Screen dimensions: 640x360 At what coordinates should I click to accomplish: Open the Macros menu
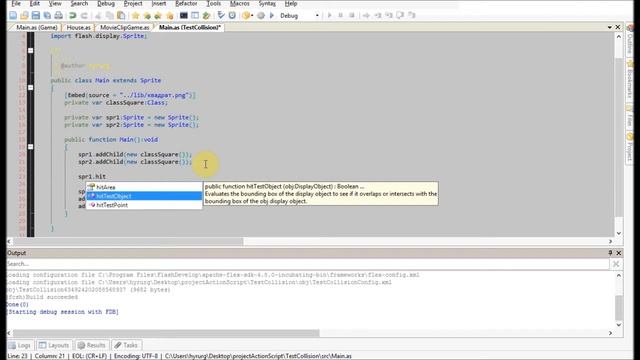(240, 4)
